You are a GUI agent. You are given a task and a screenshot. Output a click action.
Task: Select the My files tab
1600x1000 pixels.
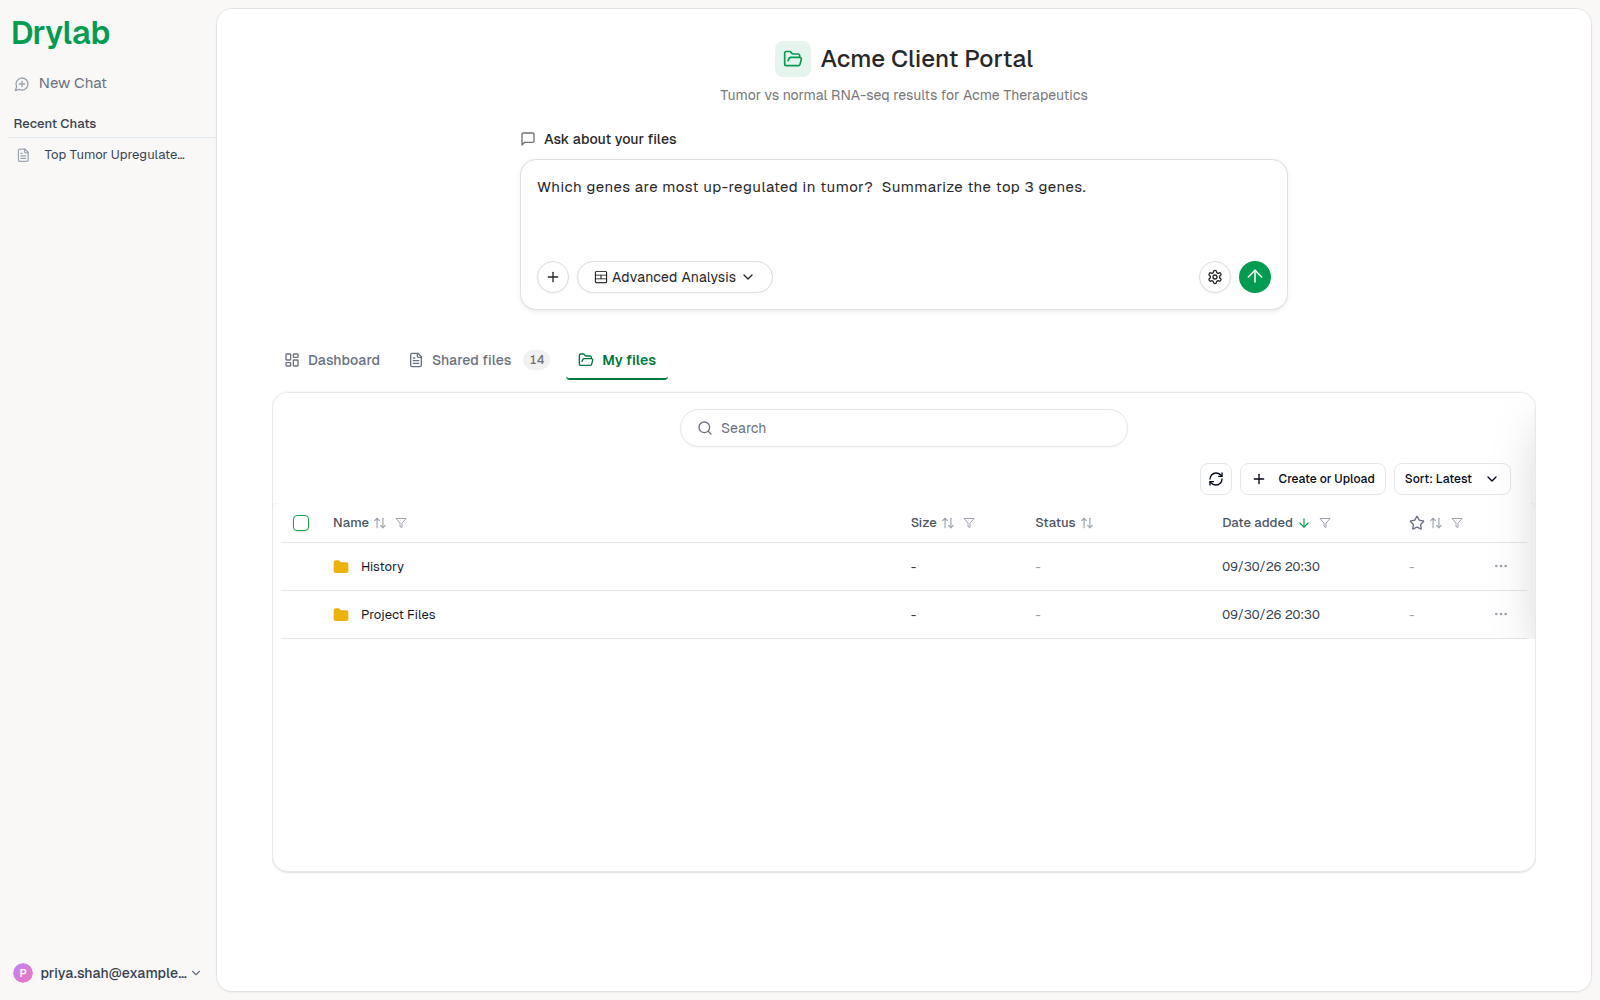click(x=617, y=360)
